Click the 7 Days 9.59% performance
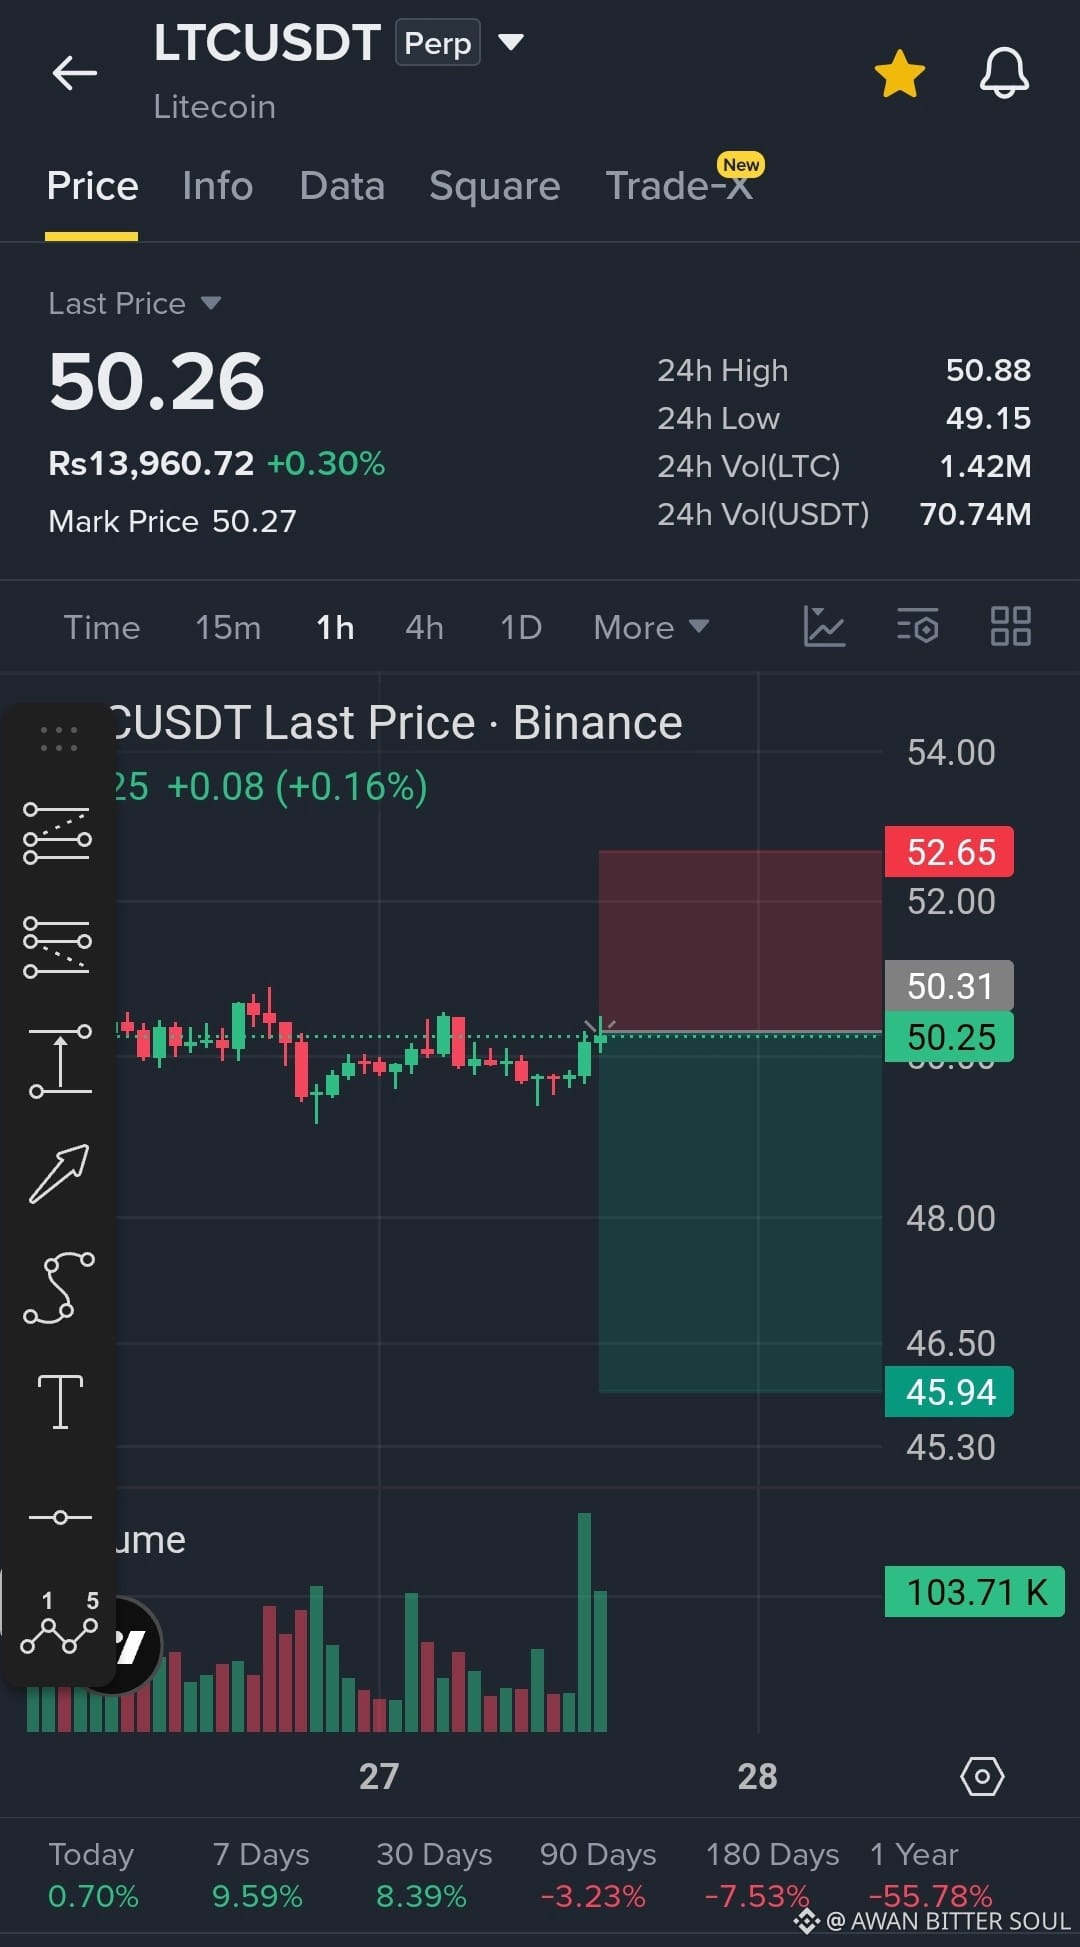 [260, 1875]
